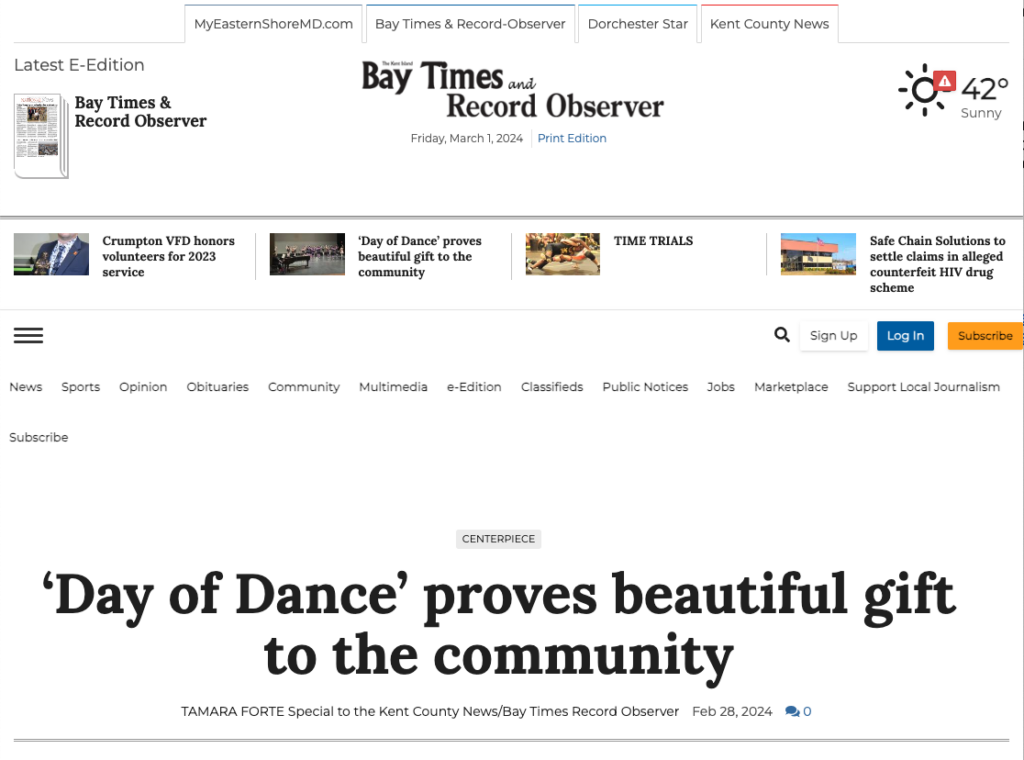Open the article comments bubble icon

click(x=792, y=711)
